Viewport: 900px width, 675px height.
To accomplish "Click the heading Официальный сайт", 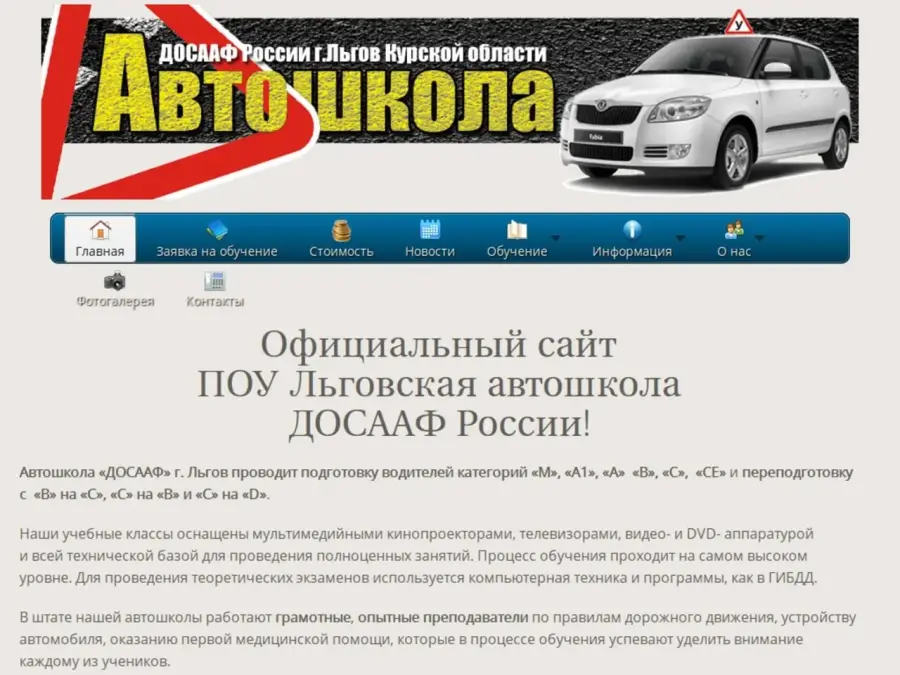I will 439,344.
